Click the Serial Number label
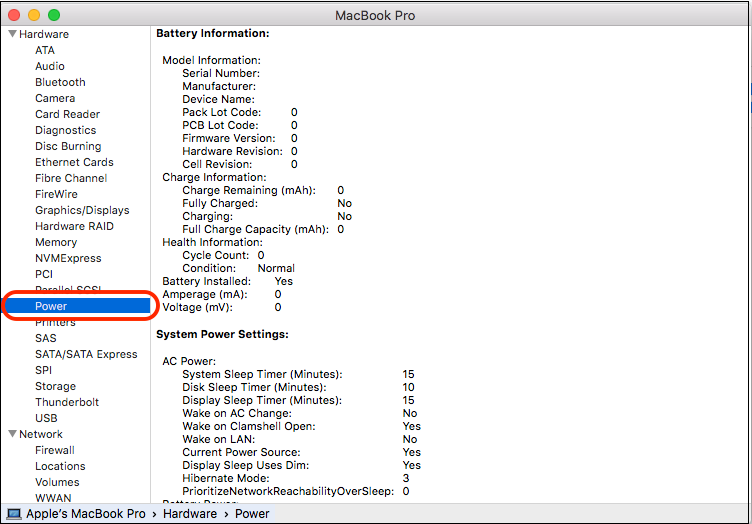Viewport: 752px width, 524px height. pyautogui.click(x=221, y=73)
